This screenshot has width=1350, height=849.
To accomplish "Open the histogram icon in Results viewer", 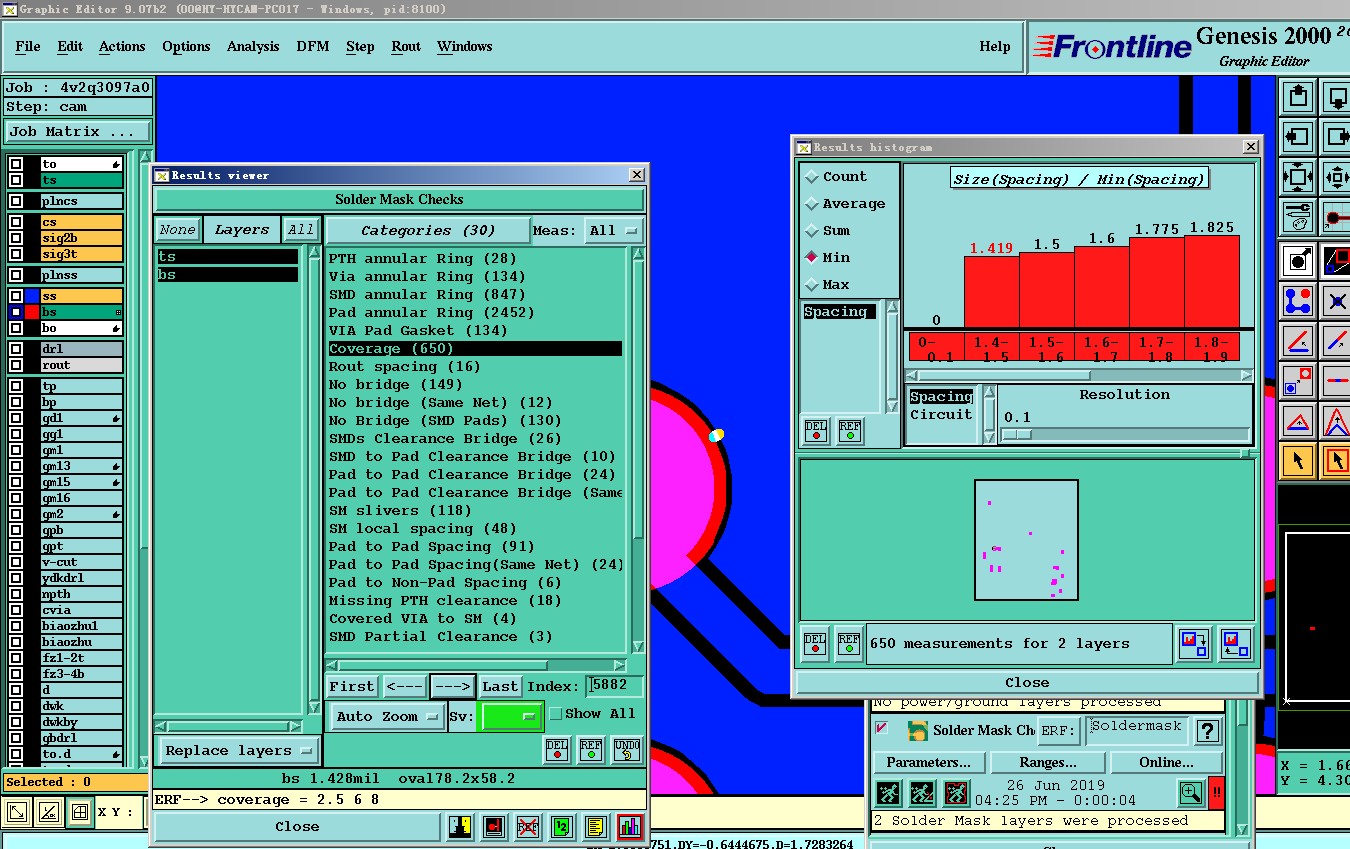I will pyautogui.click(x=630, y=827).
